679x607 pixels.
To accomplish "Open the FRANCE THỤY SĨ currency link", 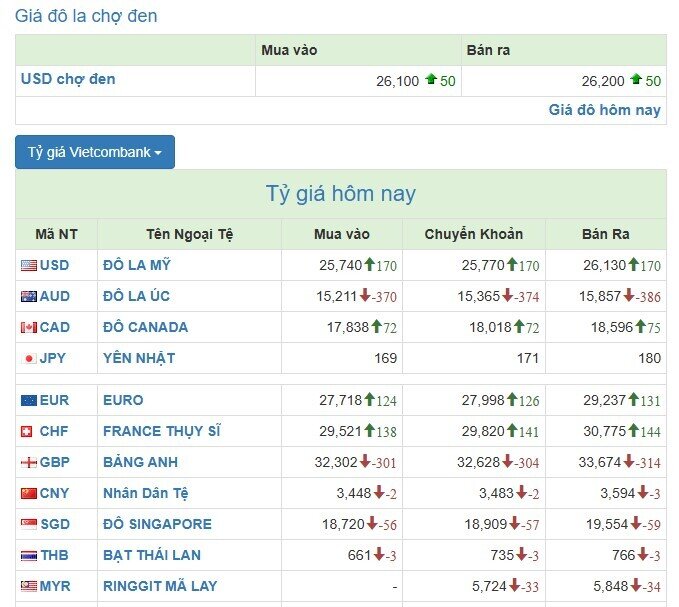I will pos(162,431).
